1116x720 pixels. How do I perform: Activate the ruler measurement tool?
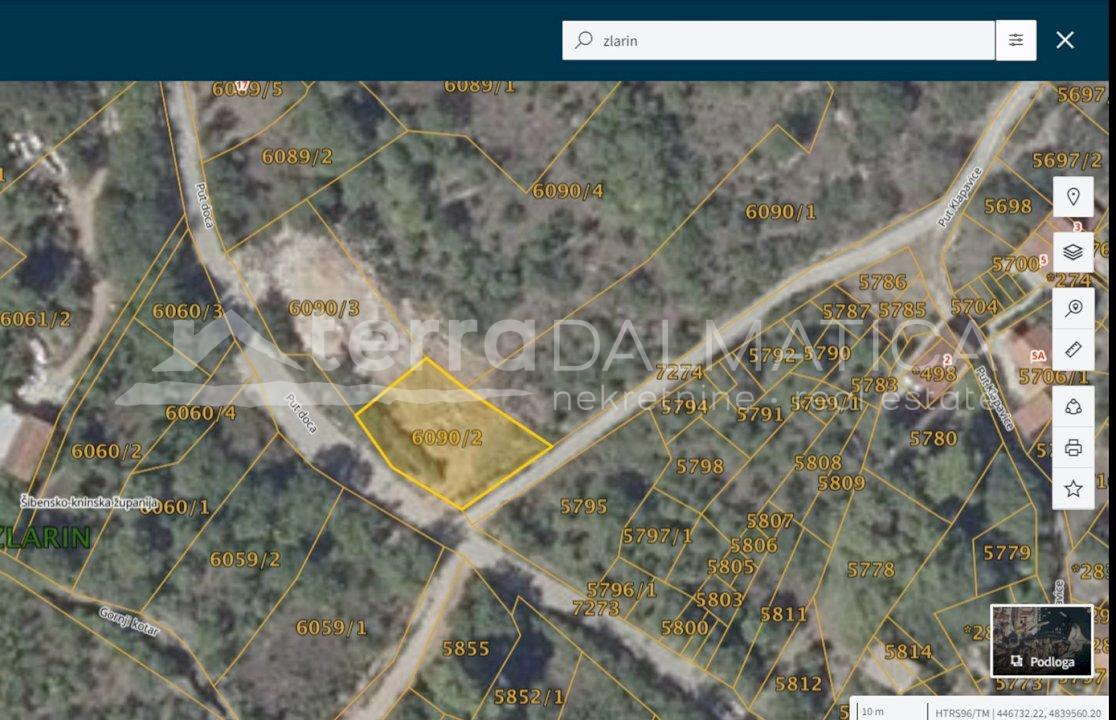pos(1073,349)
